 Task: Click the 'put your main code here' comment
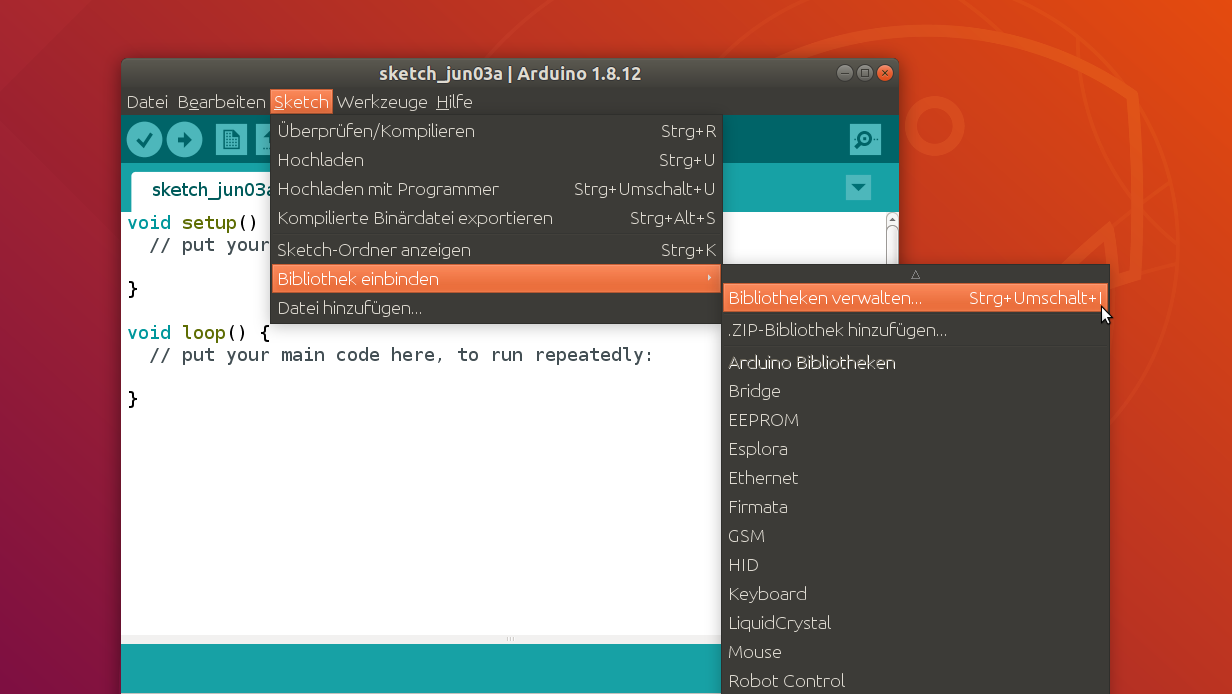[401, 355]
